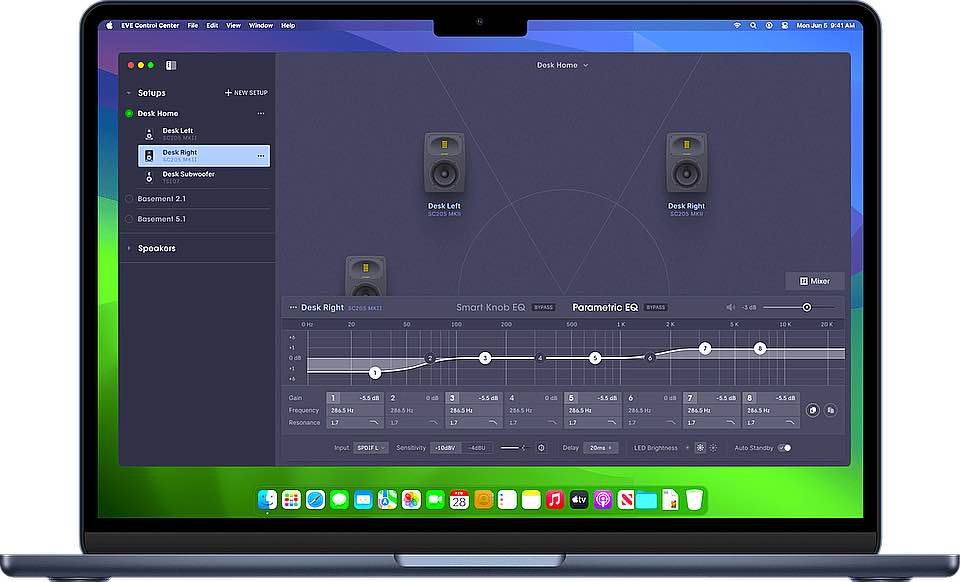Switch to the Smart Knob EQ tab
Viewport: 960px width, 582px height.
pyautogui.click(x=490, y=307)
